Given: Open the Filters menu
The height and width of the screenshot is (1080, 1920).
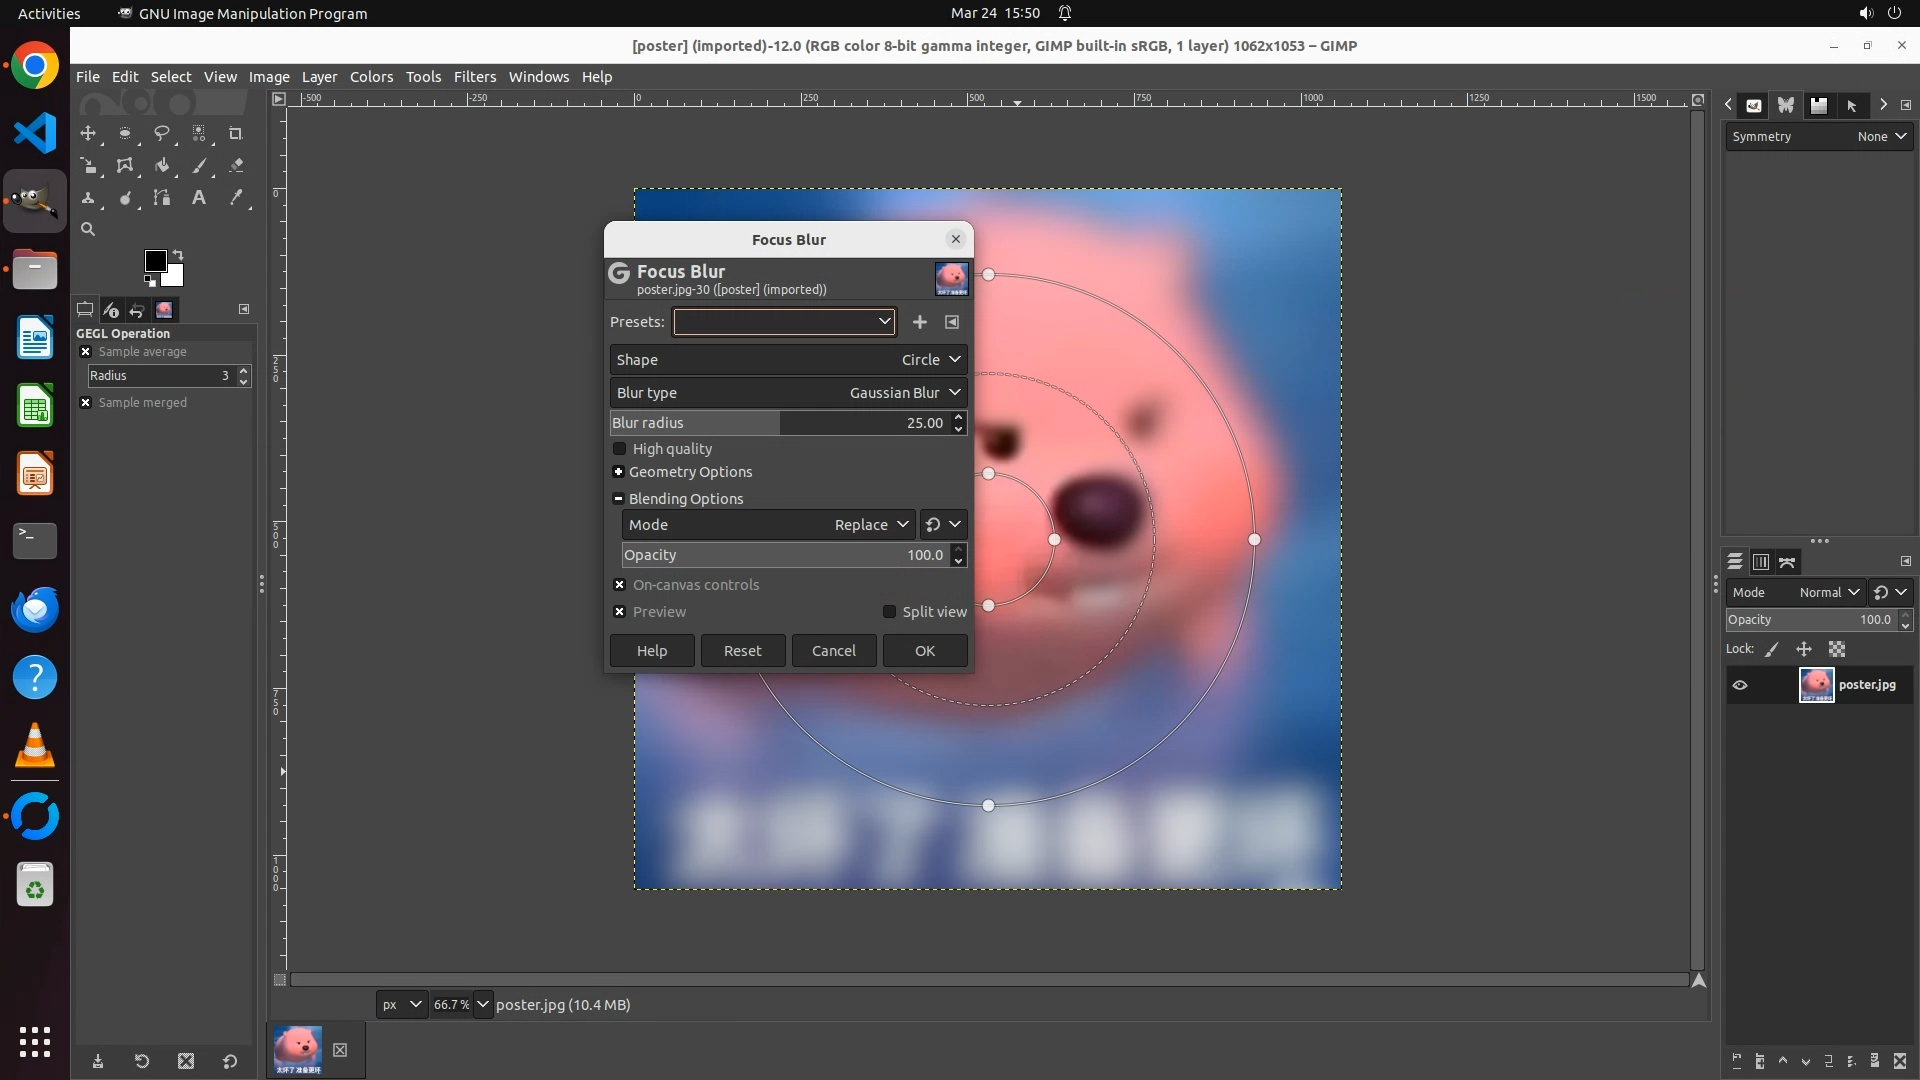Looking at the screenshot, I should pos(474,77).
